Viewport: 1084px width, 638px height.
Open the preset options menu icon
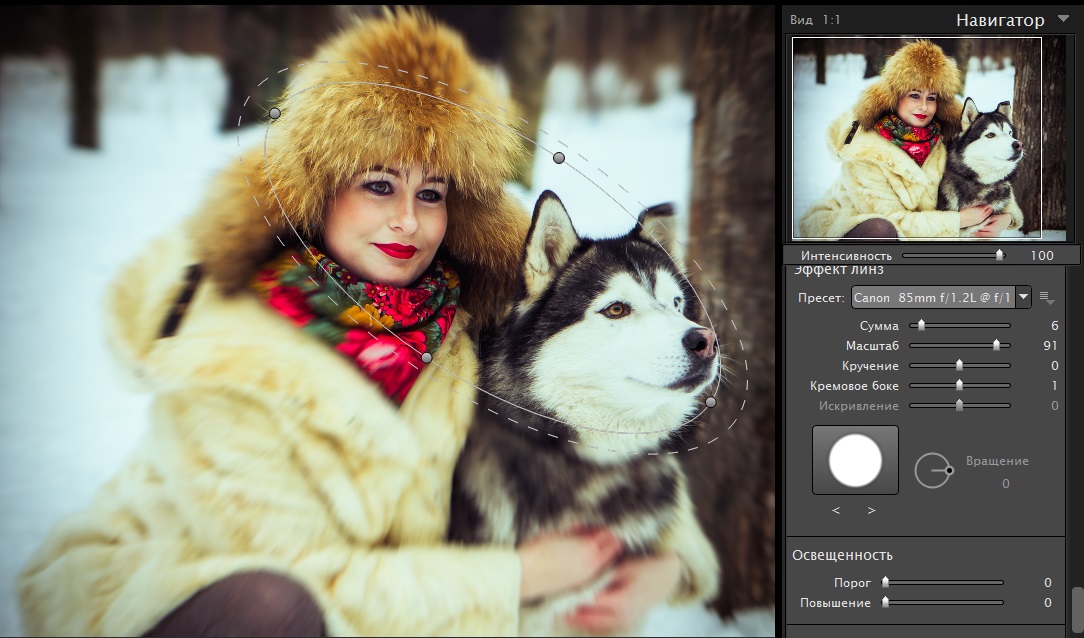1047,299
